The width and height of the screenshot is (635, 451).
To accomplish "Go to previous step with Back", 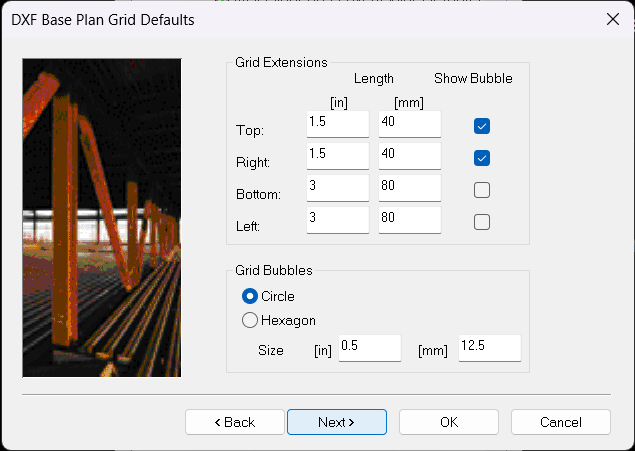I will tap(235, 422).
